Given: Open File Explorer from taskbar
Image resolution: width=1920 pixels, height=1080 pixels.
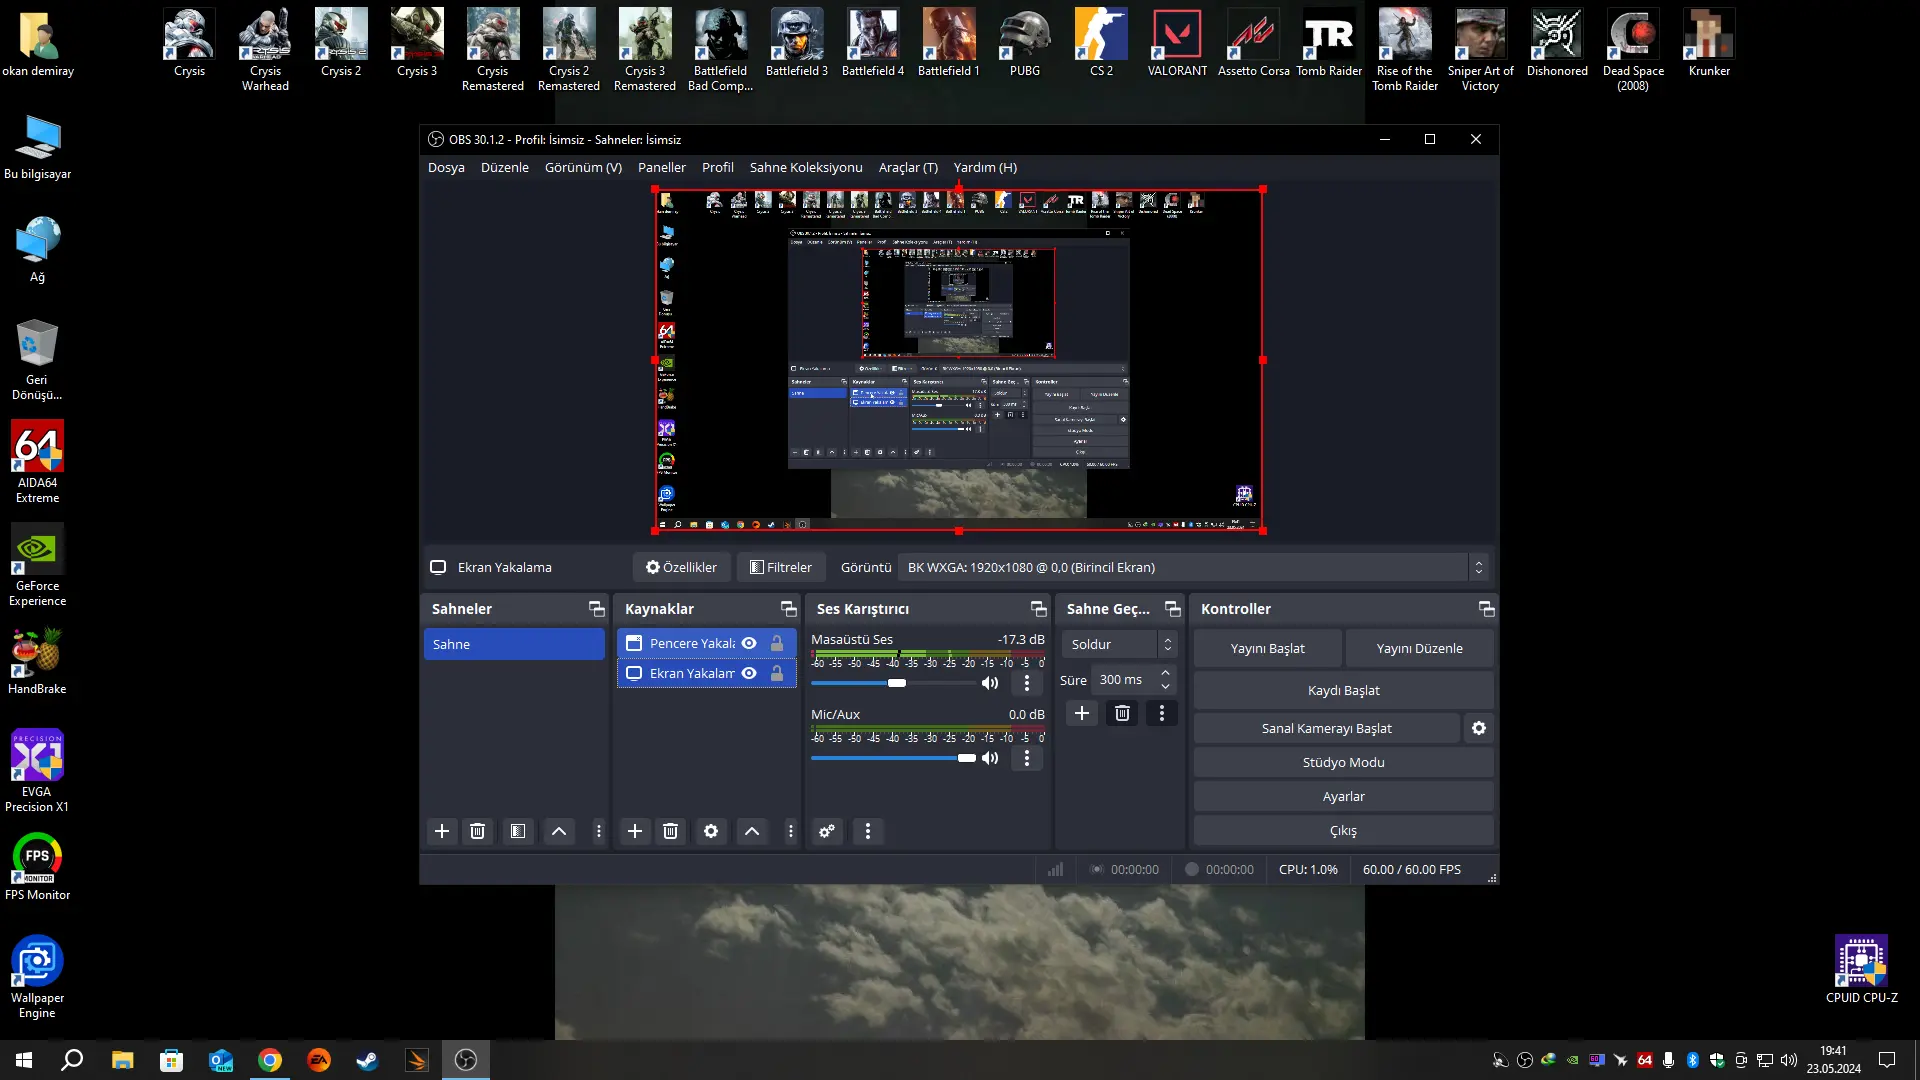Looking at the screenshot, I should click(x=122, y=1060).
